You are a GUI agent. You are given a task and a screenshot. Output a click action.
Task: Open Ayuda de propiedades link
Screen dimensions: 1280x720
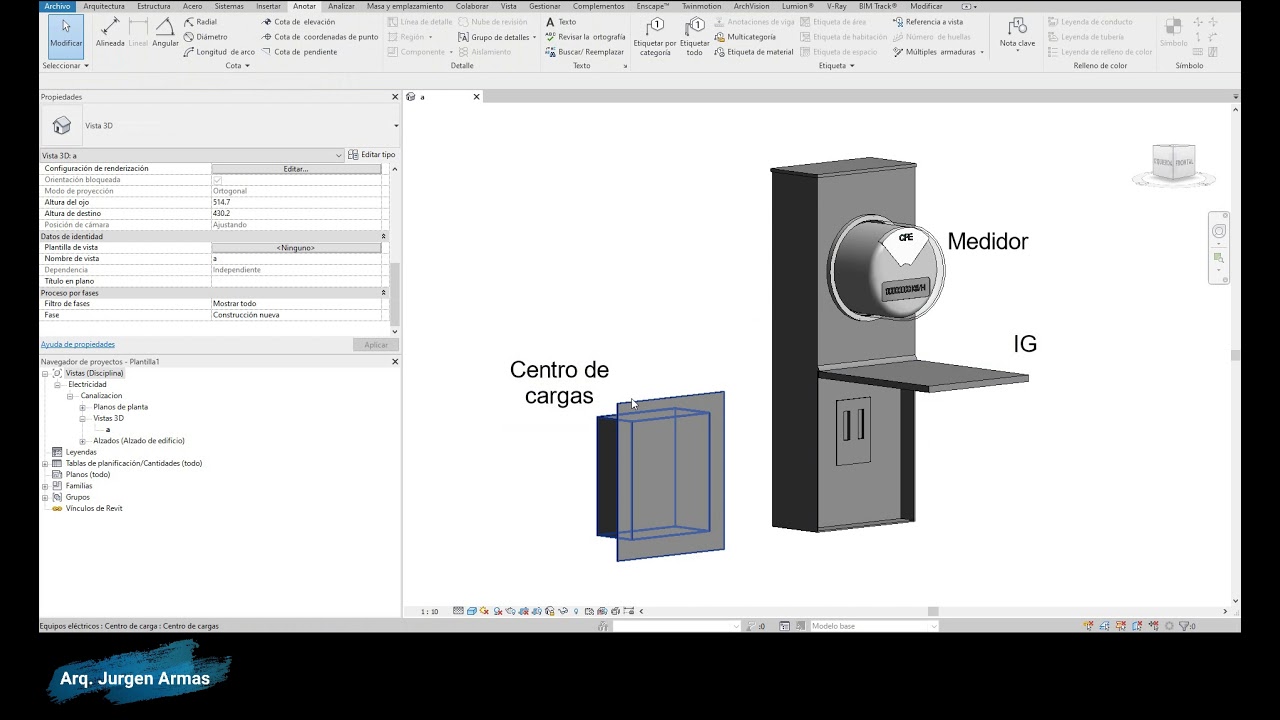[x=78, y=344]
